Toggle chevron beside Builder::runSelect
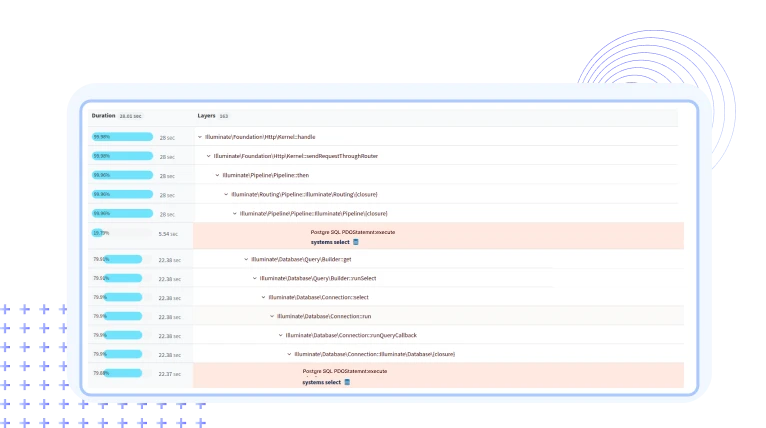 pyautogui.click(x=255, y=278)
